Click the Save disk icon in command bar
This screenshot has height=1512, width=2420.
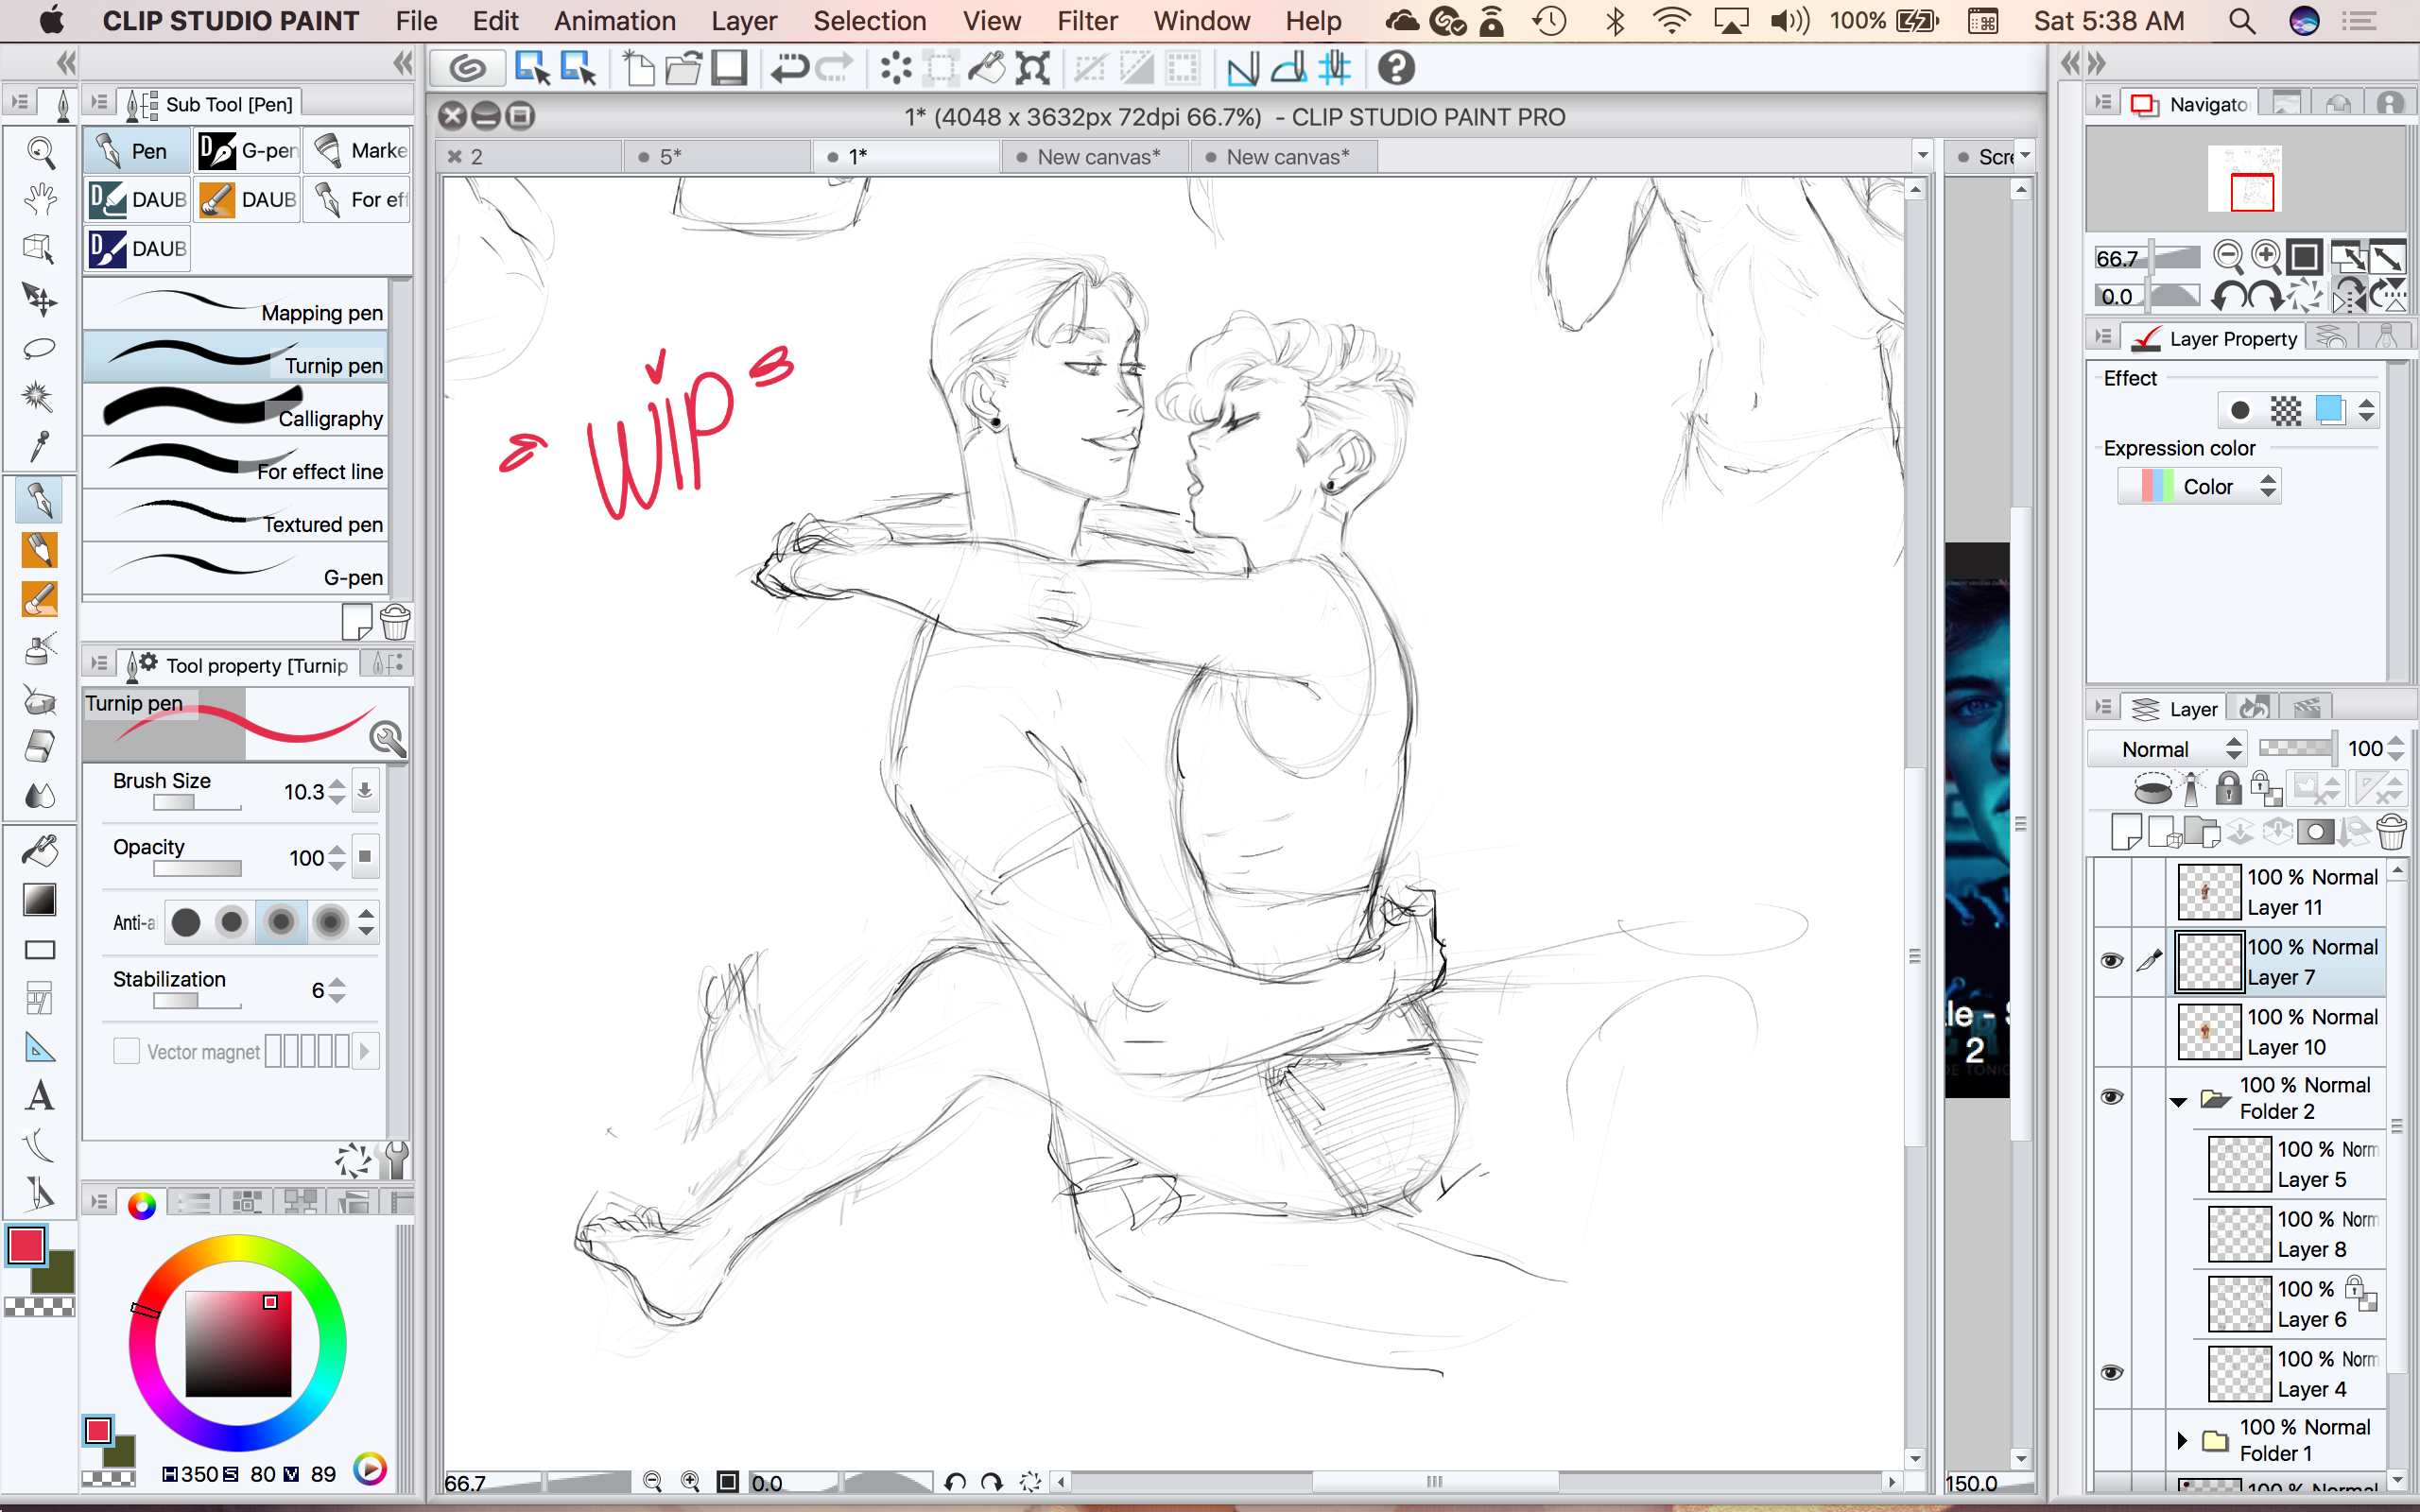click(729, 68)
